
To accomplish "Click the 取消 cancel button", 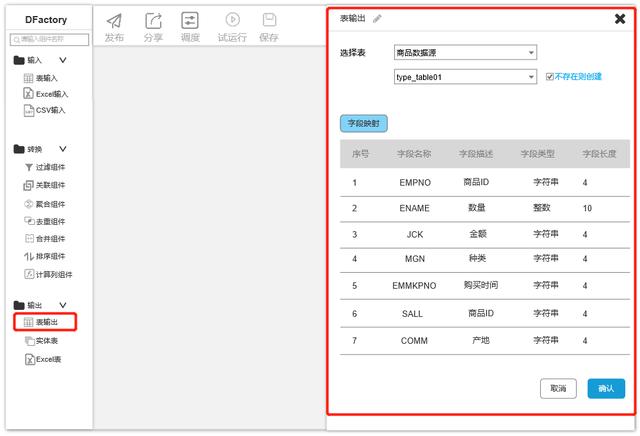I will coord(558,388).
